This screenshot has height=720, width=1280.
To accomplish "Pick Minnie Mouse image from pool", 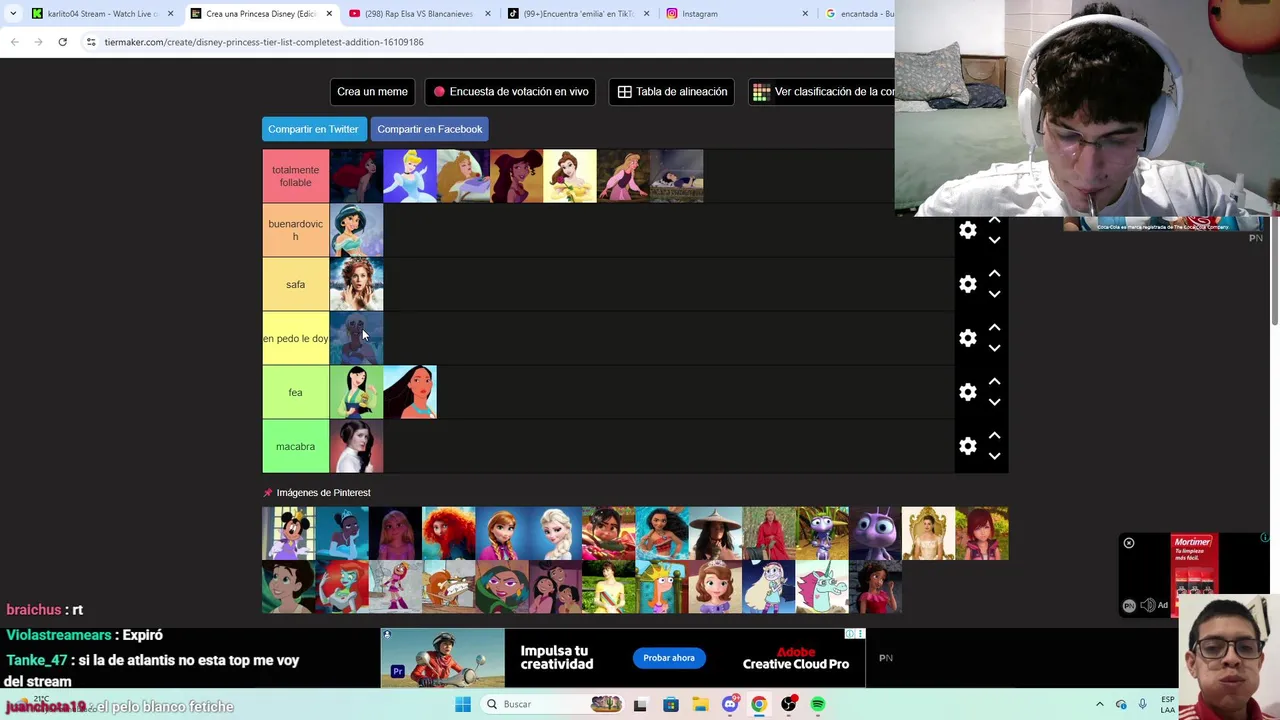I will pos(288,533).
